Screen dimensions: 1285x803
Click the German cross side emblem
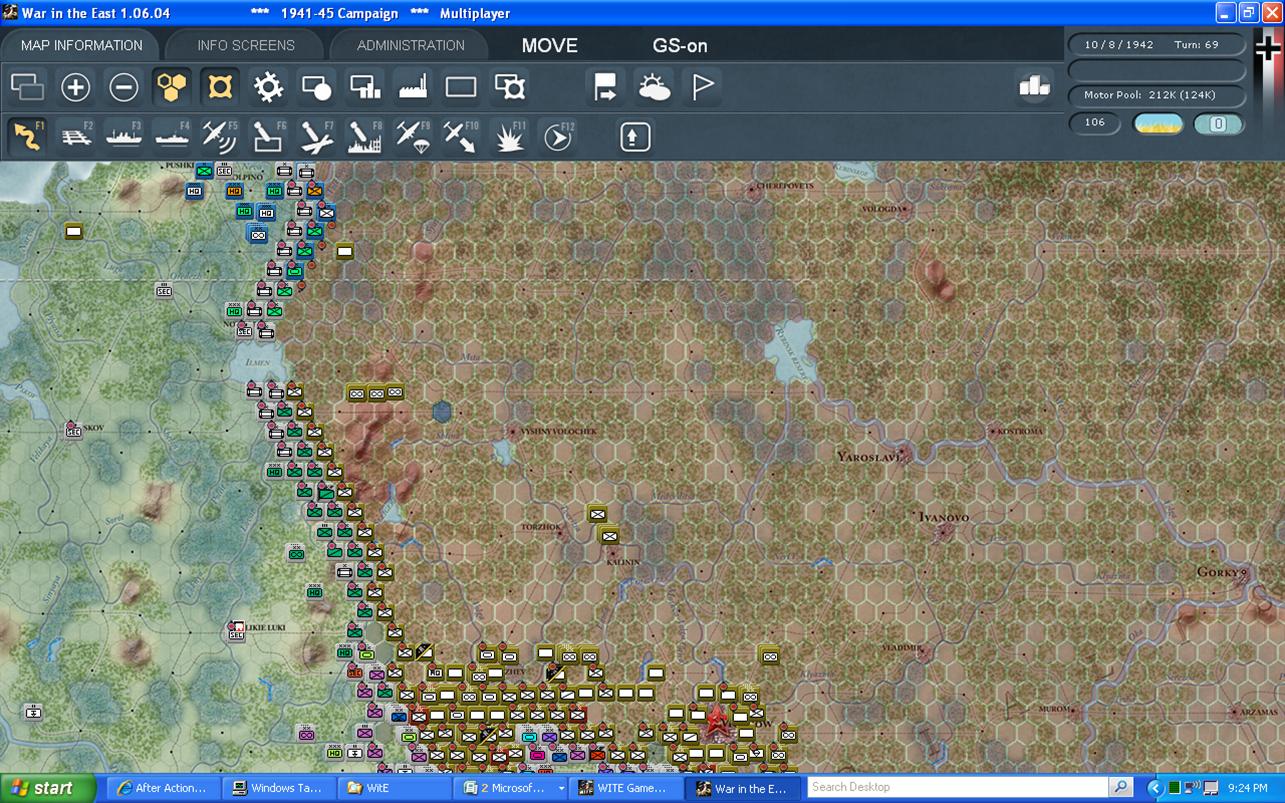(1268, 48)
